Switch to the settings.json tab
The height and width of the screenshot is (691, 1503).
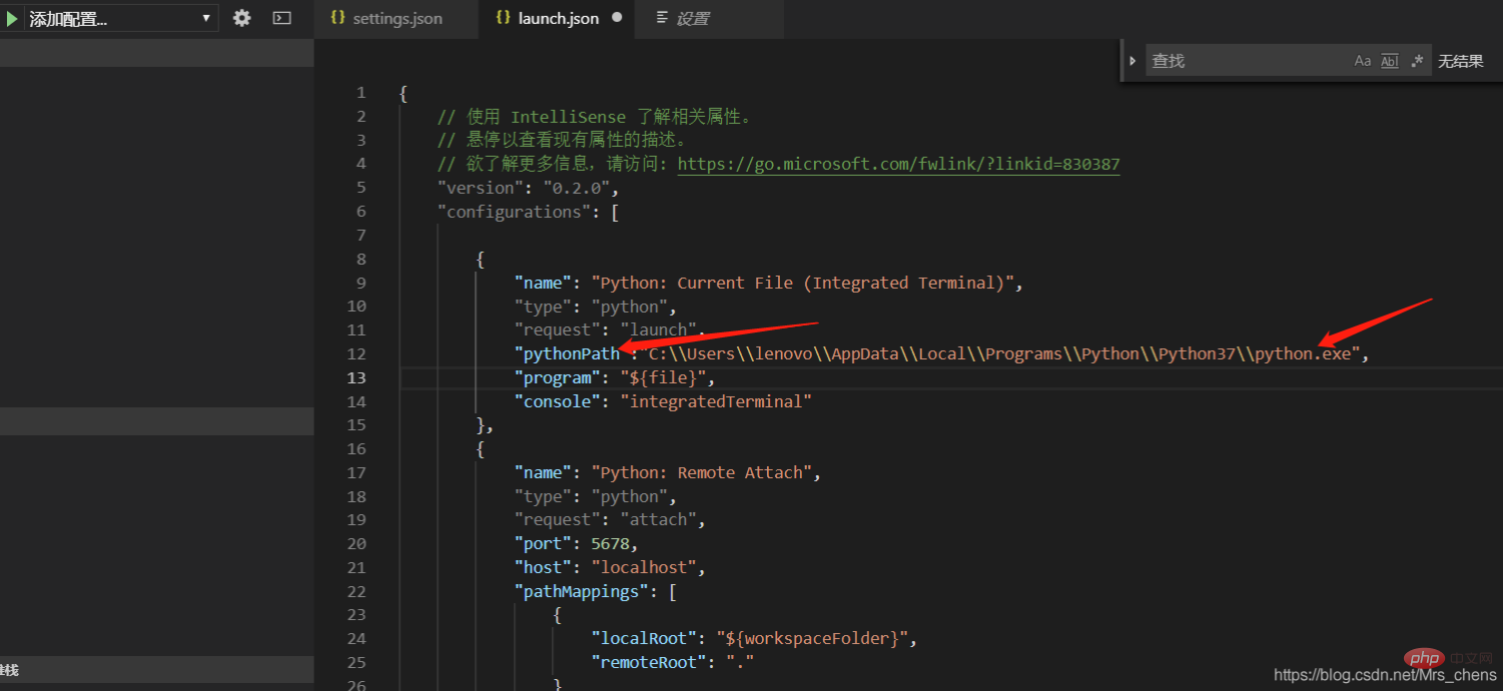click(397, 18)
